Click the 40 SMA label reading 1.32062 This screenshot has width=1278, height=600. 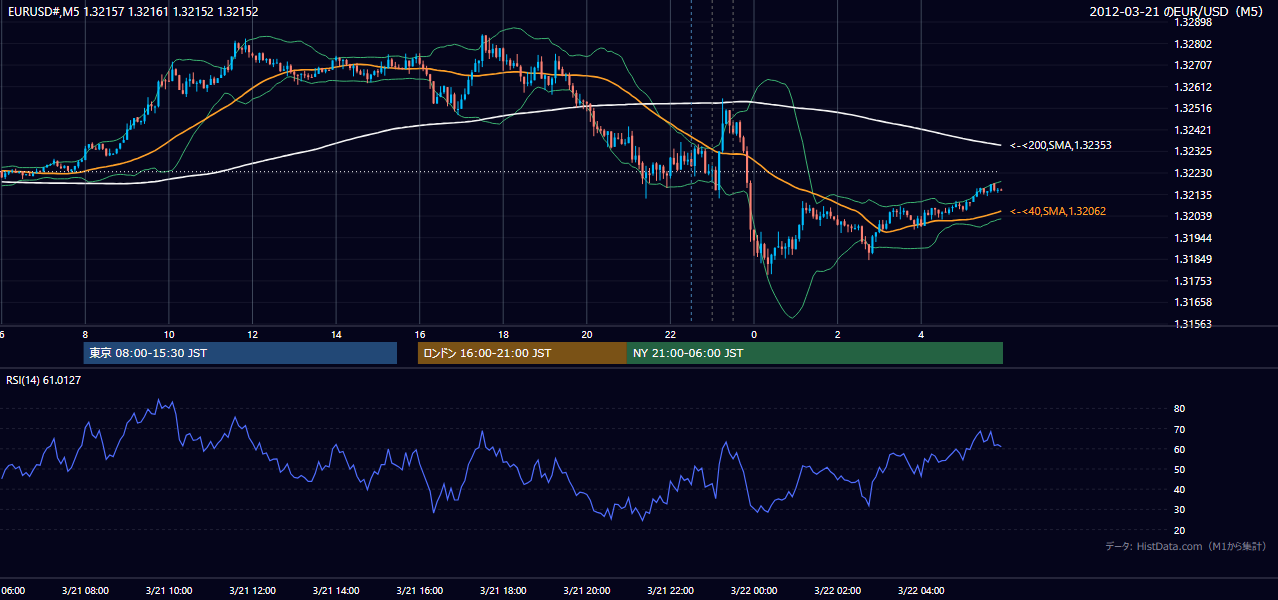coord(1058,211)
